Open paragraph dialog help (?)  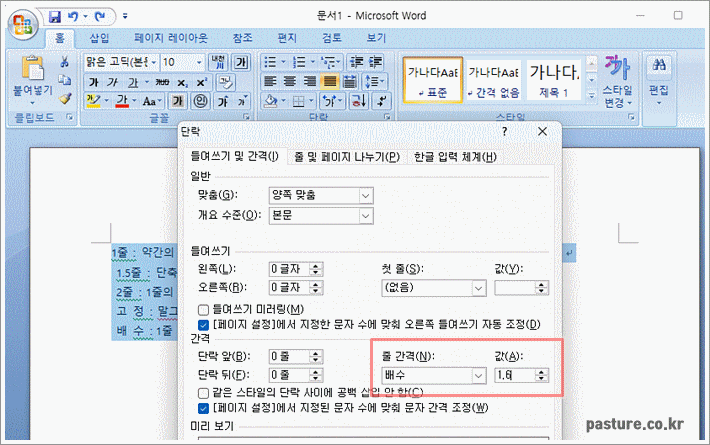(504, 131)
